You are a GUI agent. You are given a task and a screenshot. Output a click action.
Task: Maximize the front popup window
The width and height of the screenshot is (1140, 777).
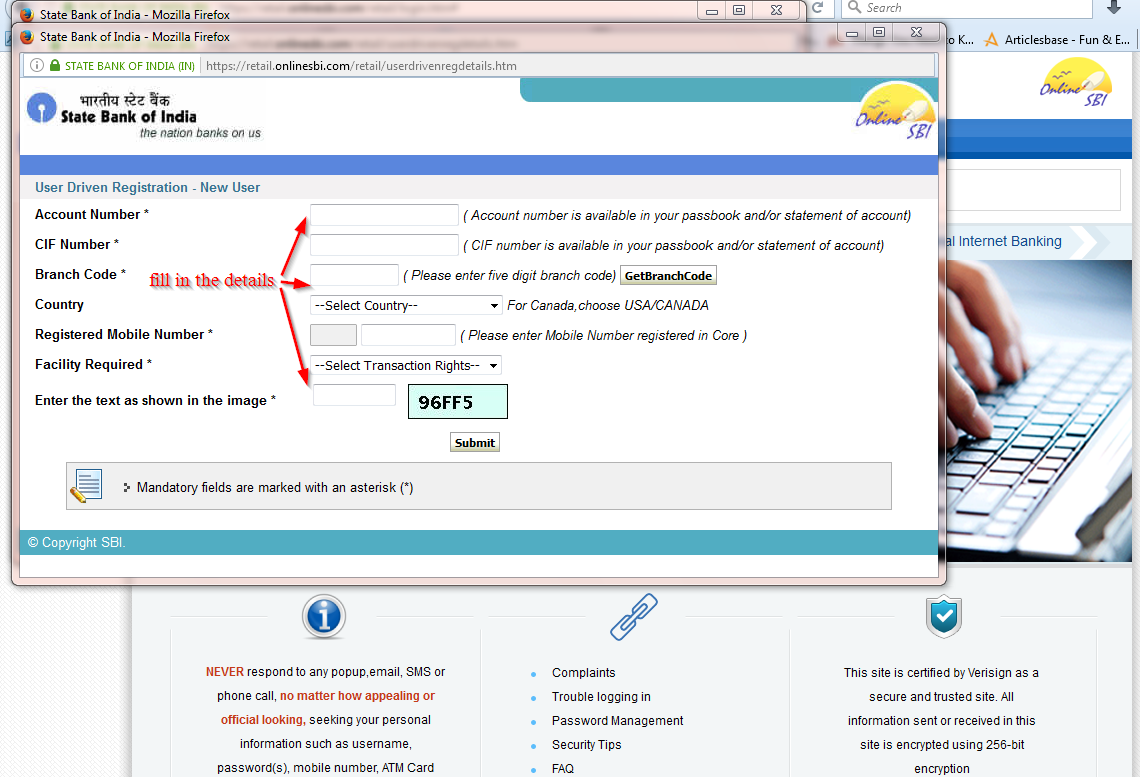coord(879,32)
